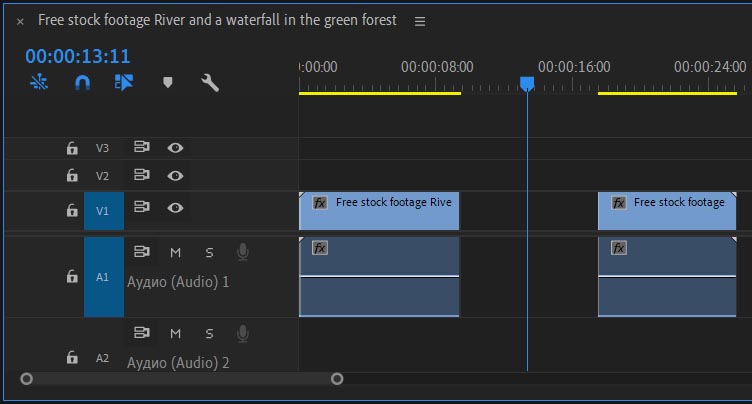Hide V1 track with eye icon
Image resolution: width=752 pixels, height=404 pixels.
[175, 208]
